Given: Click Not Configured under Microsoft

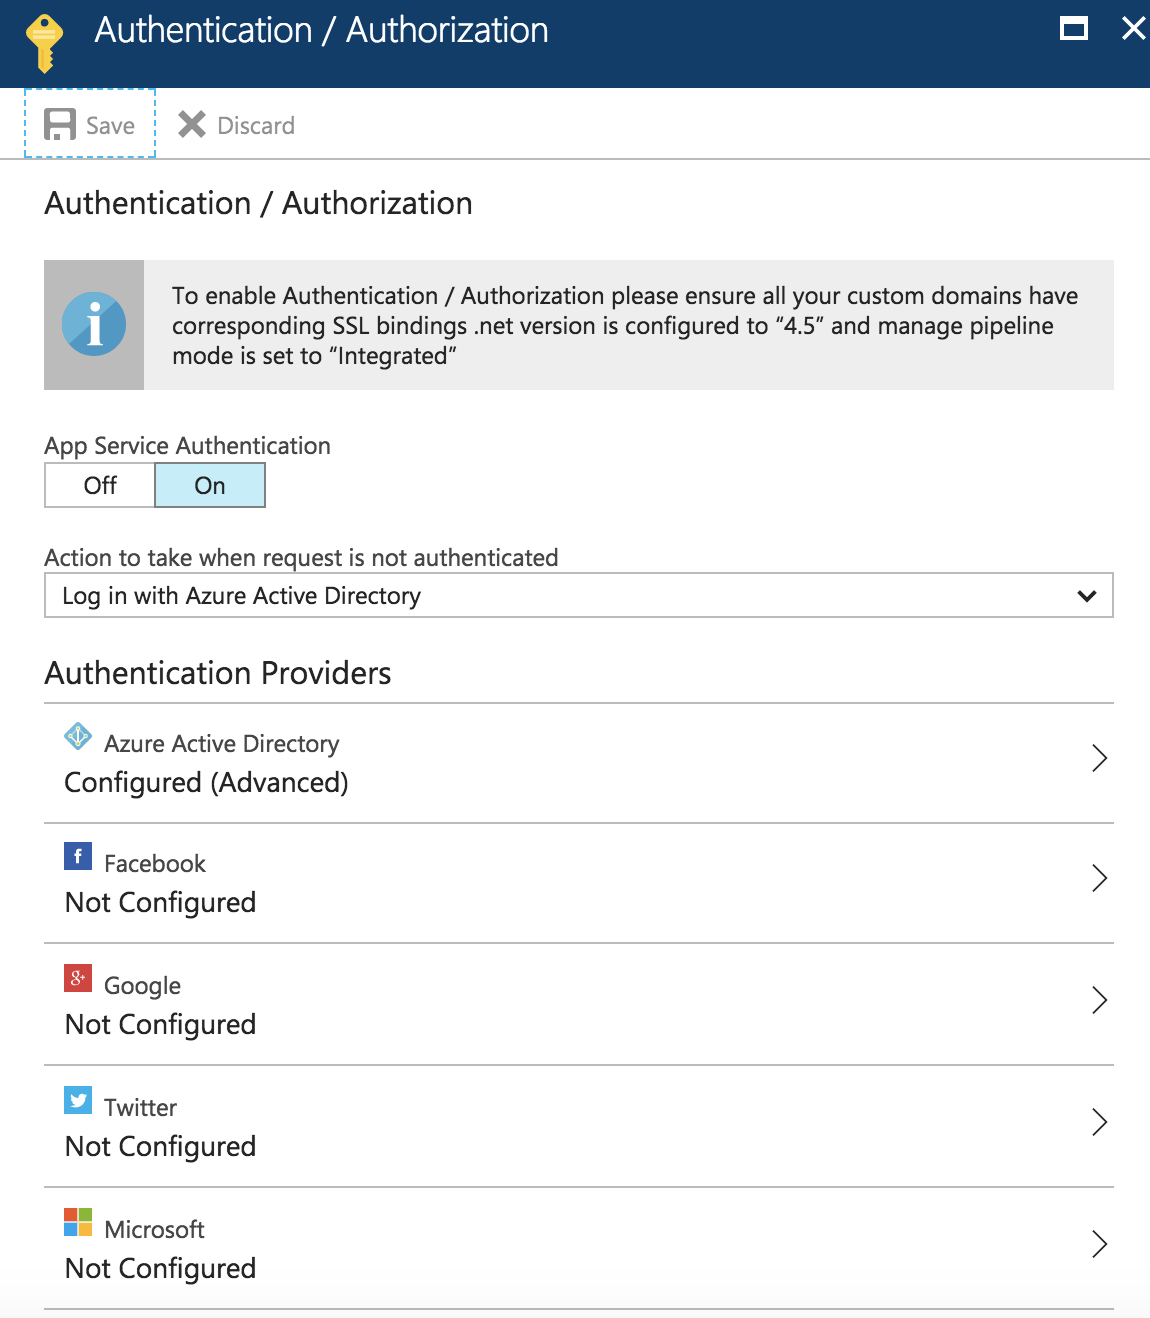Looking at the screenshot, I should coord(160,1269).
